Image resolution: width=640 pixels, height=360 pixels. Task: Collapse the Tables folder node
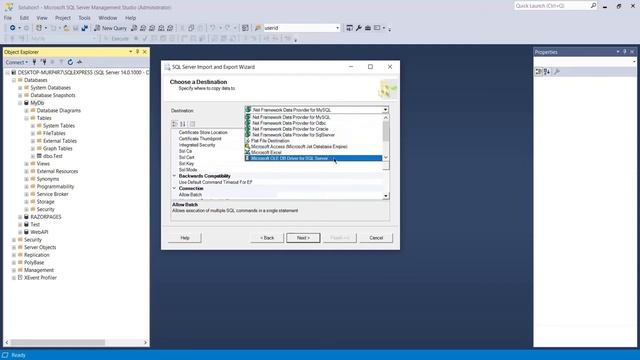tap(27, 118)
